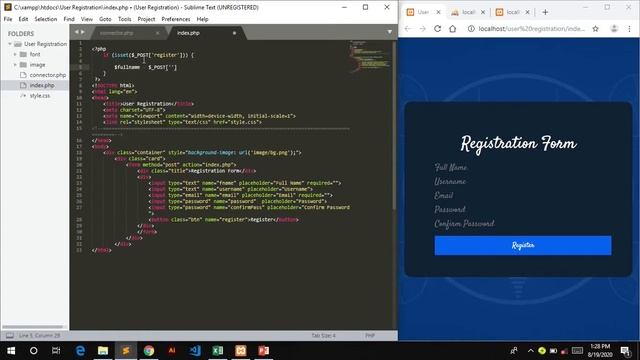The height and width of the screenshot is (360, 640).
Task: Expand the image folder
Action: coord(15,64)
